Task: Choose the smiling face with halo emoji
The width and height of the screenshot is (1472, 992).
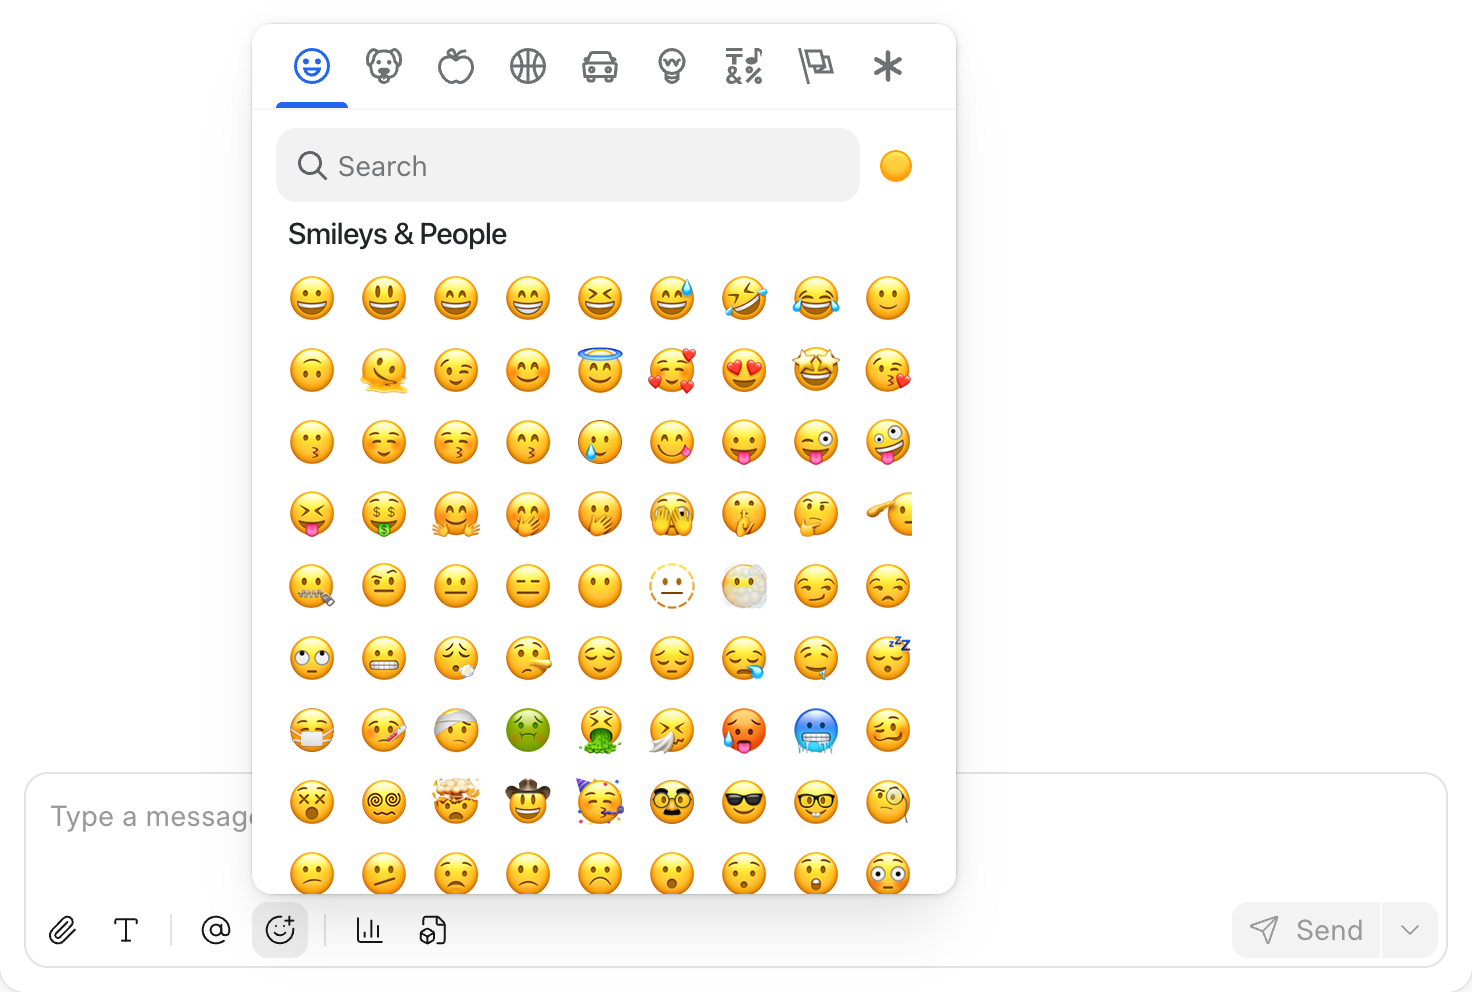Action: (x=600, y=370)
